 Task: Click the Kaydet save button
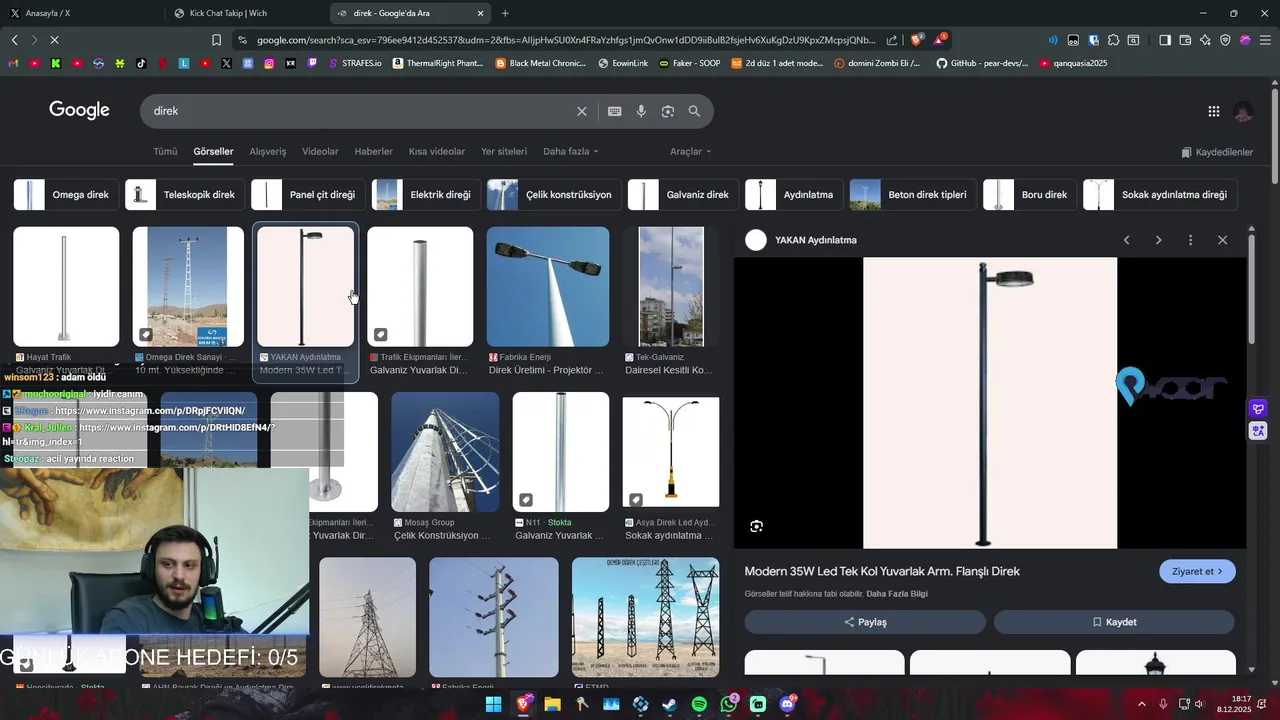[1114, 622]
